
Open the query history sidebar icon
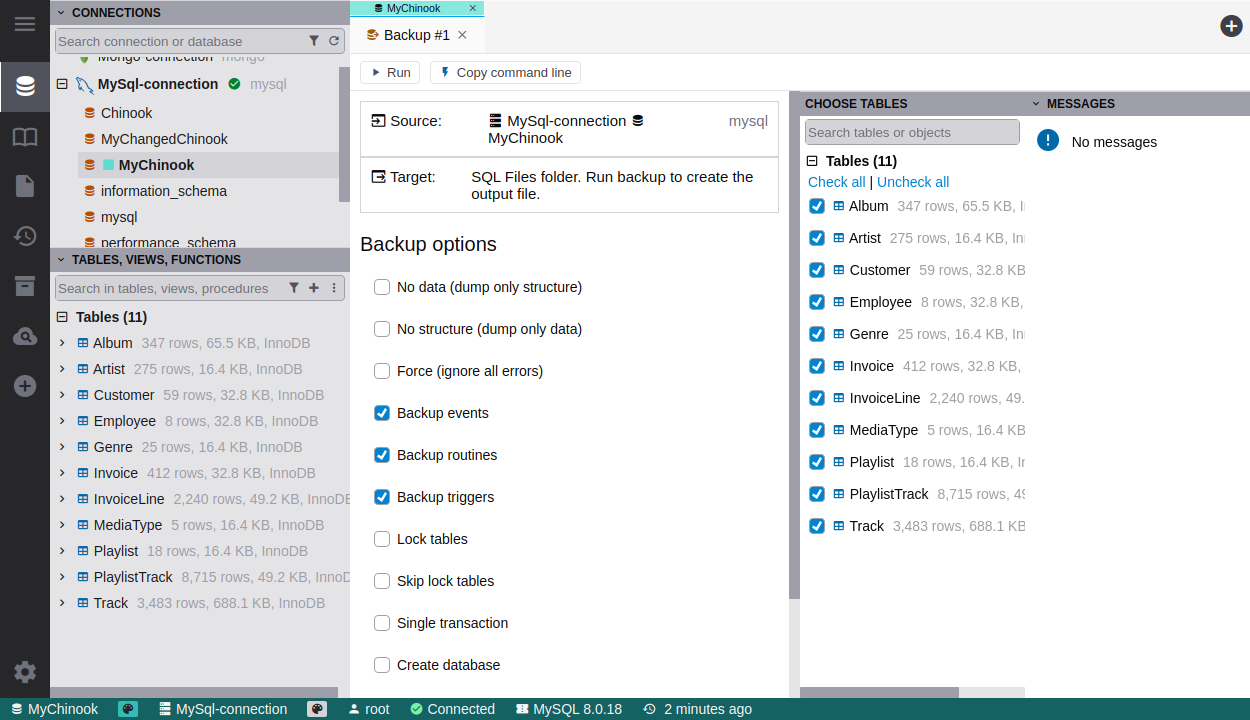(x=25, y=236)
